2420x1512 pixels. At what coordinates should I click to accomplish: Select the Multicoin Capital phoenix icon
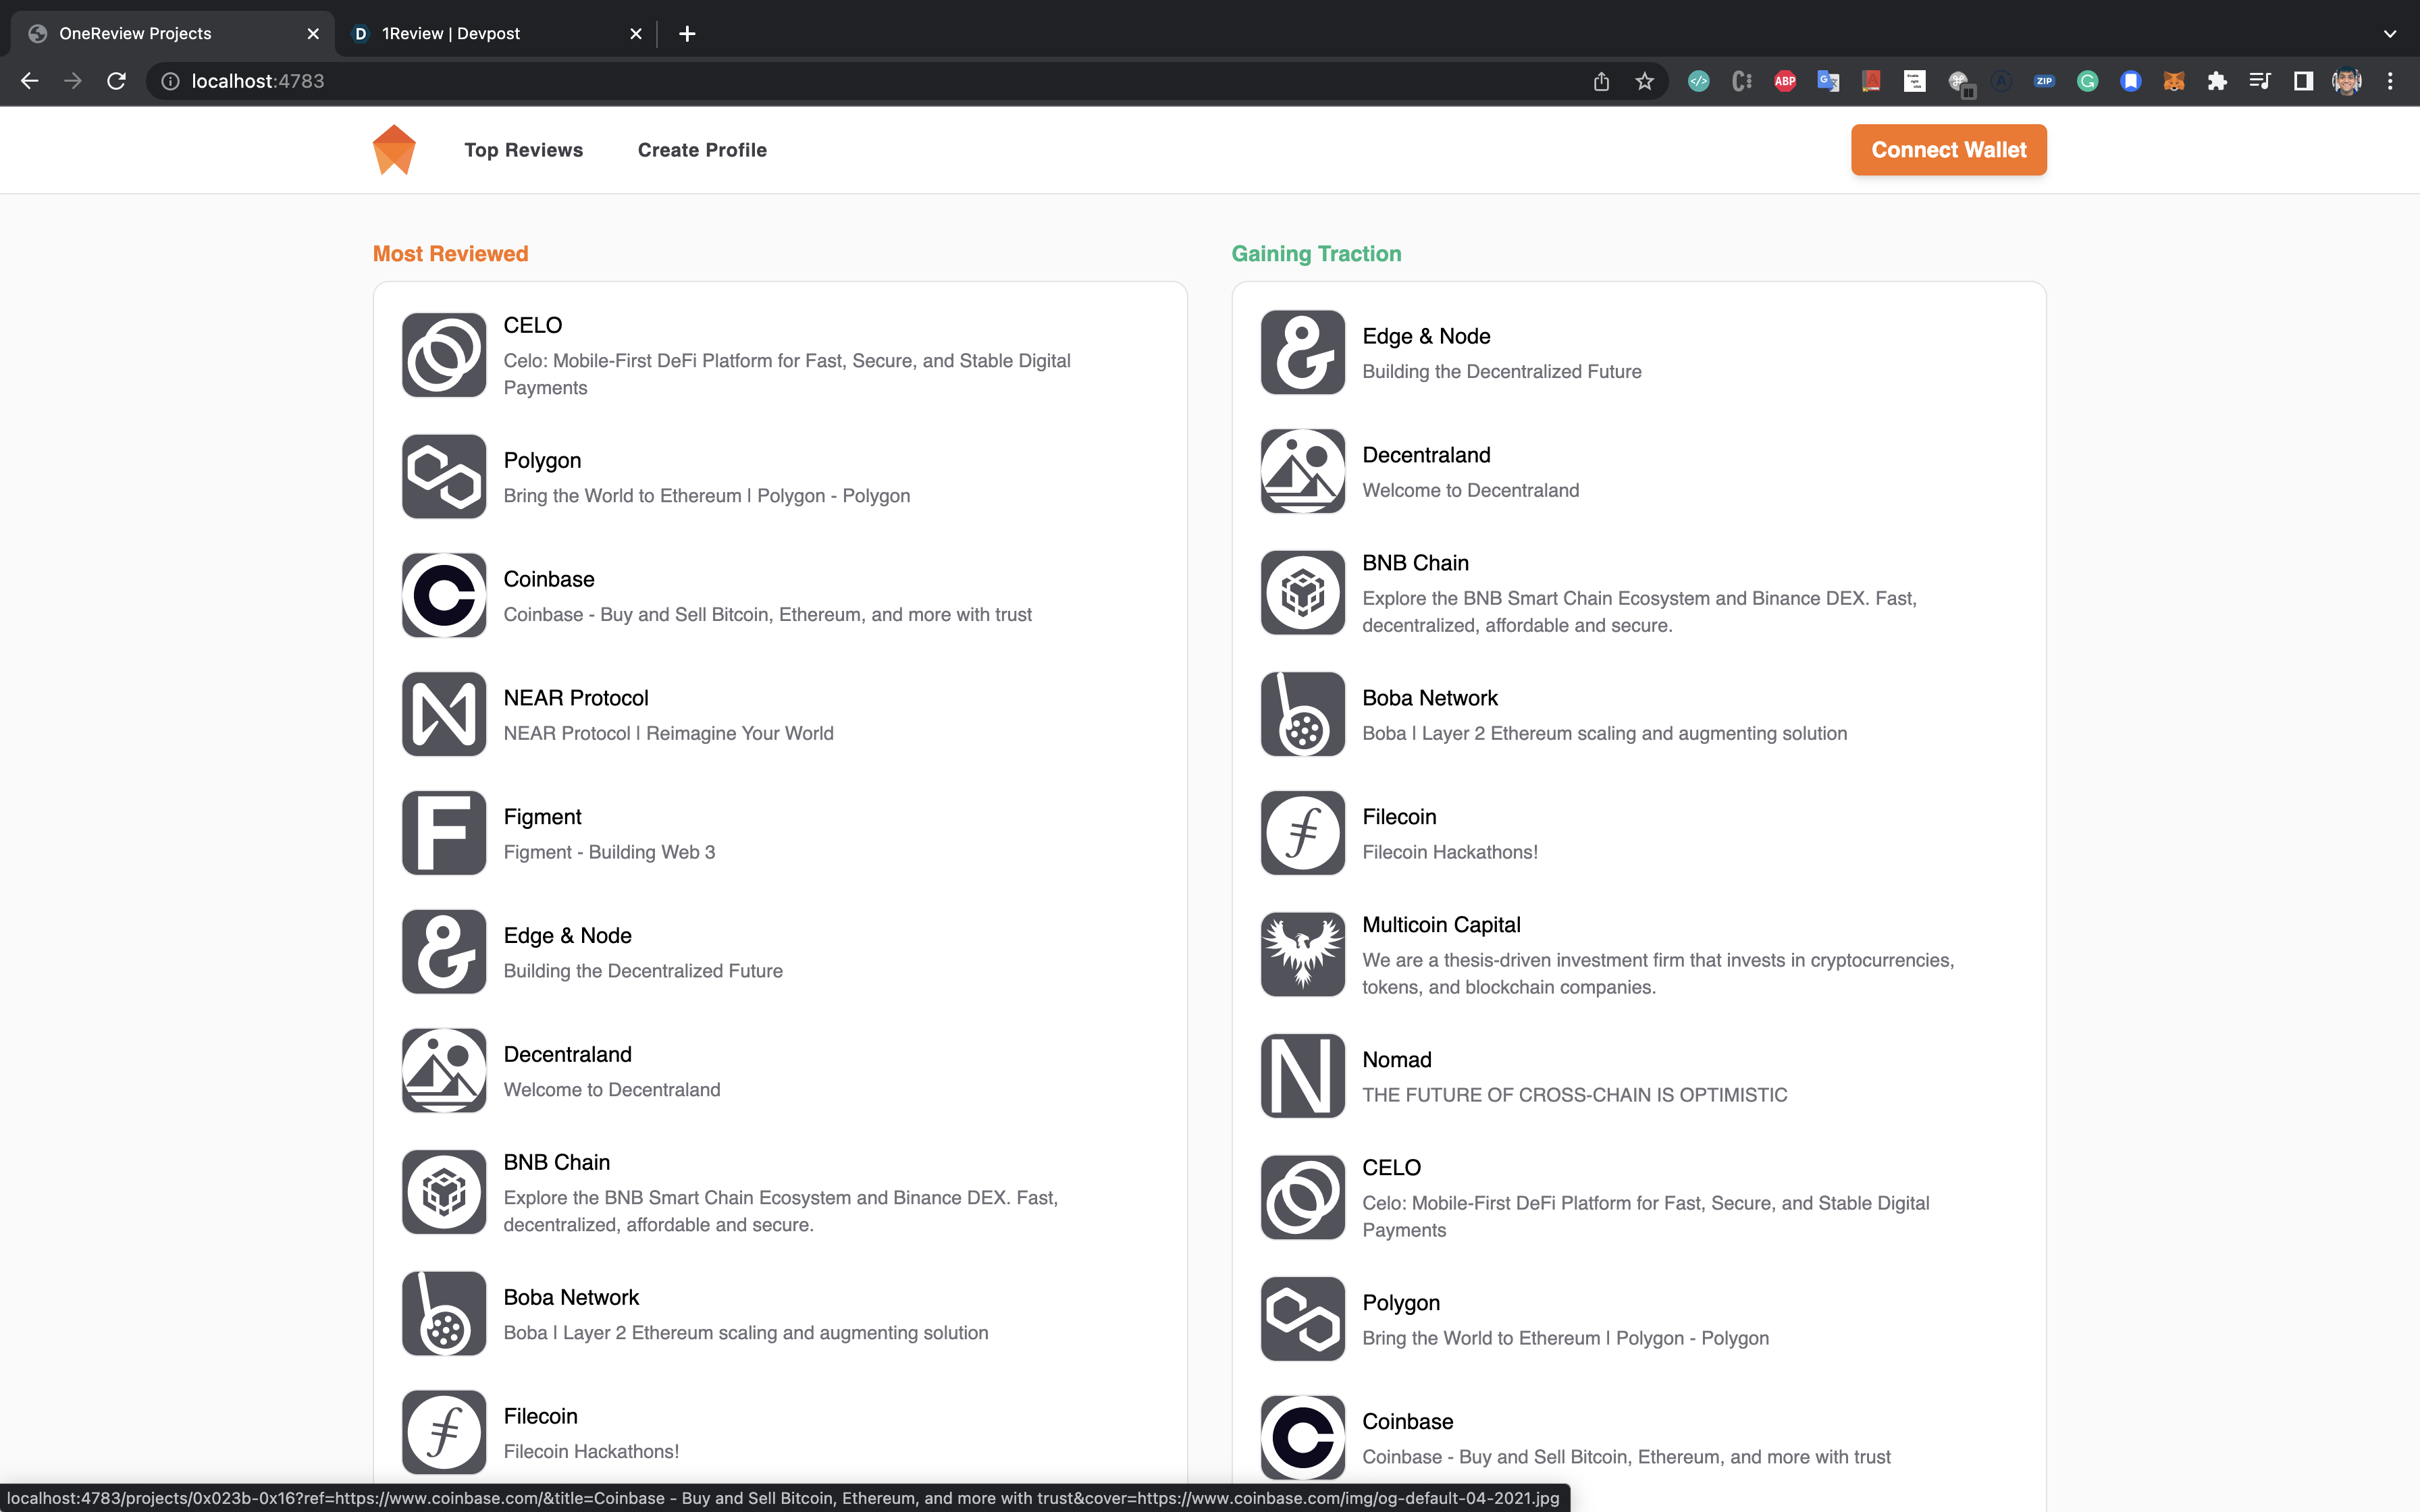click(1302, 954)
